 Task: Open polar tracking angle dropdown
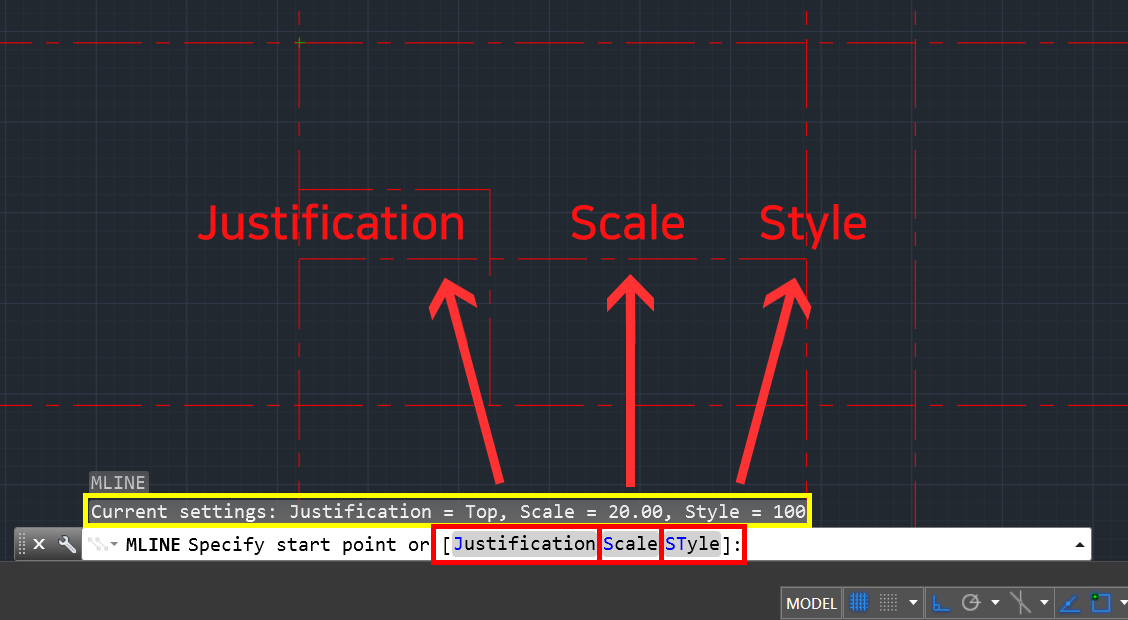tap(995, 603)
